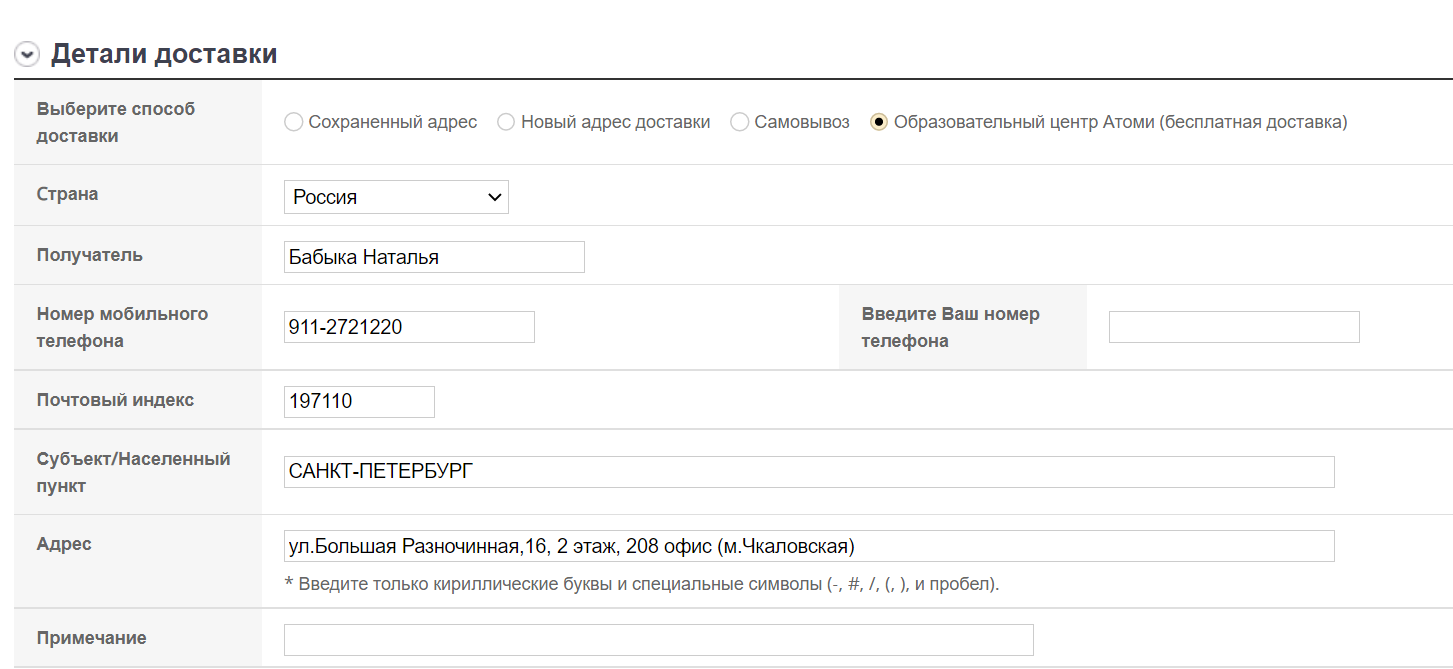Click the Выберите способ доставки label

(x=116, y=122)
